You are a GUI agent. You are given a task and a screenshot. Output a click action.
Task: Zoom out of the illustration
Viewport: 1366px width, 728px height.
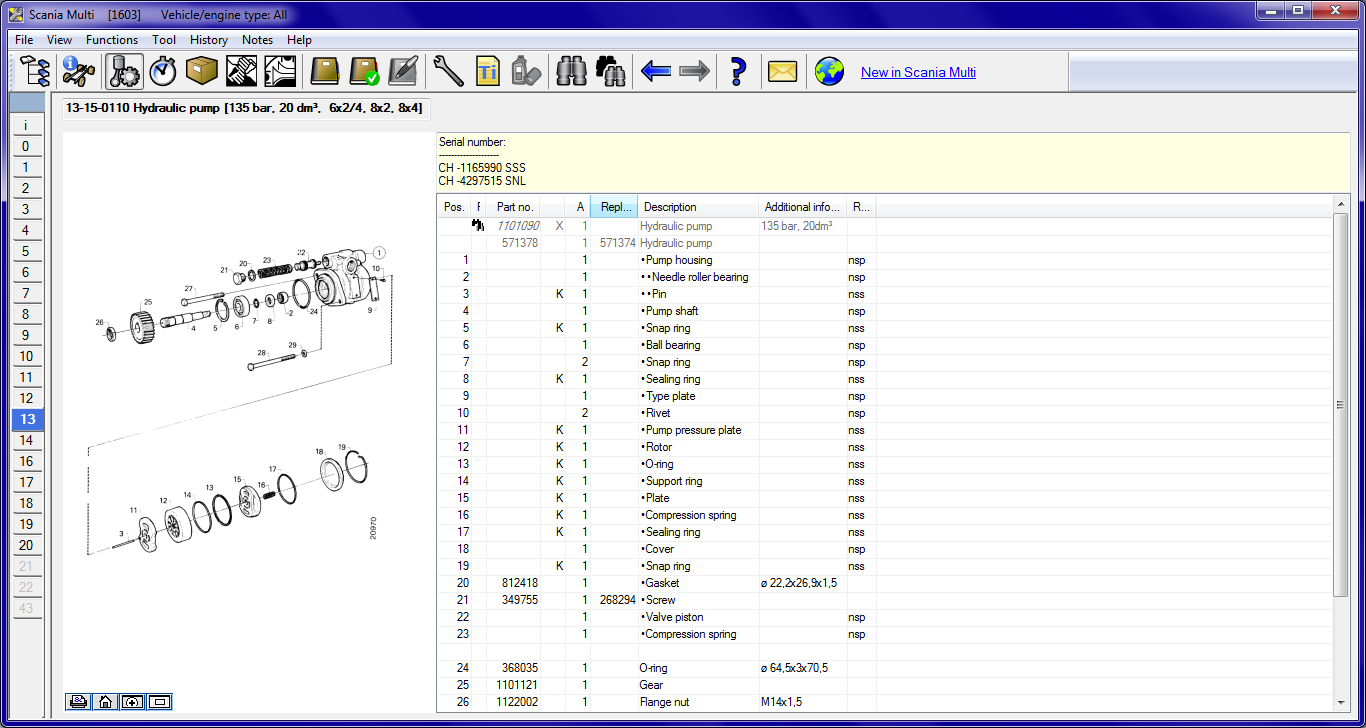pyautogui.click(x=159, y=701)
